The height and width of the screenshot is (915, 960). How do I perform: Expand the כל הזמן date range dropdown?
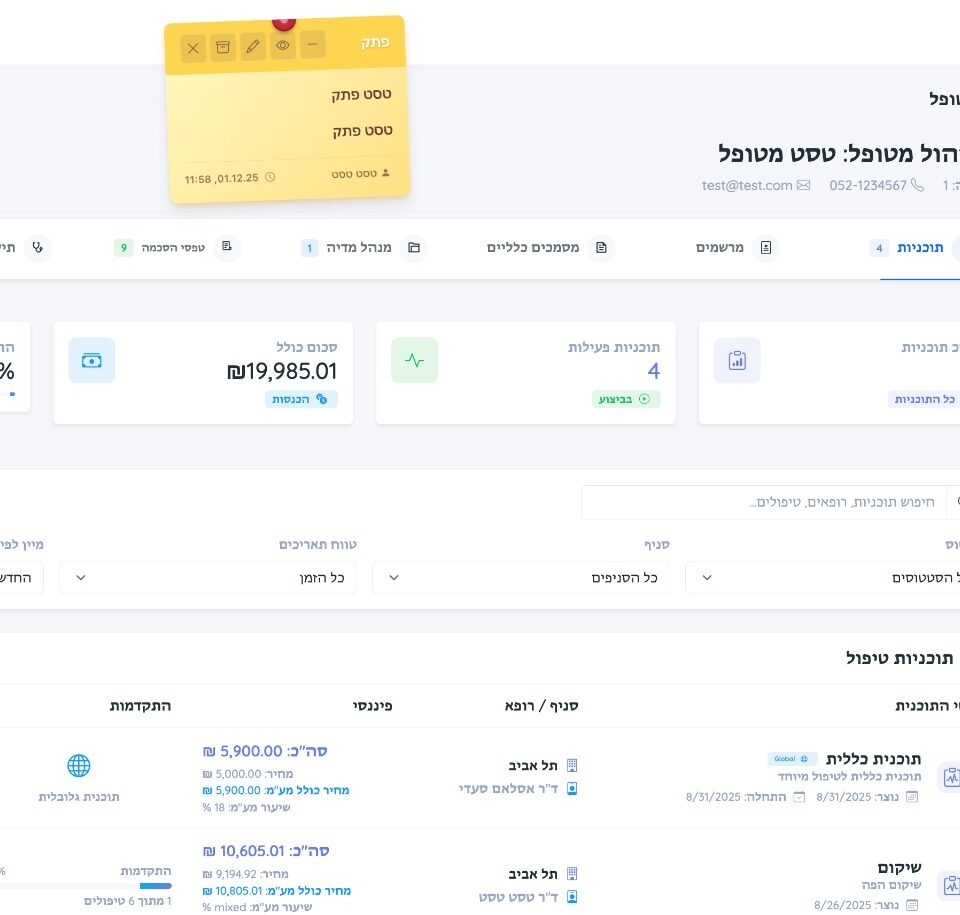point(208,577)
